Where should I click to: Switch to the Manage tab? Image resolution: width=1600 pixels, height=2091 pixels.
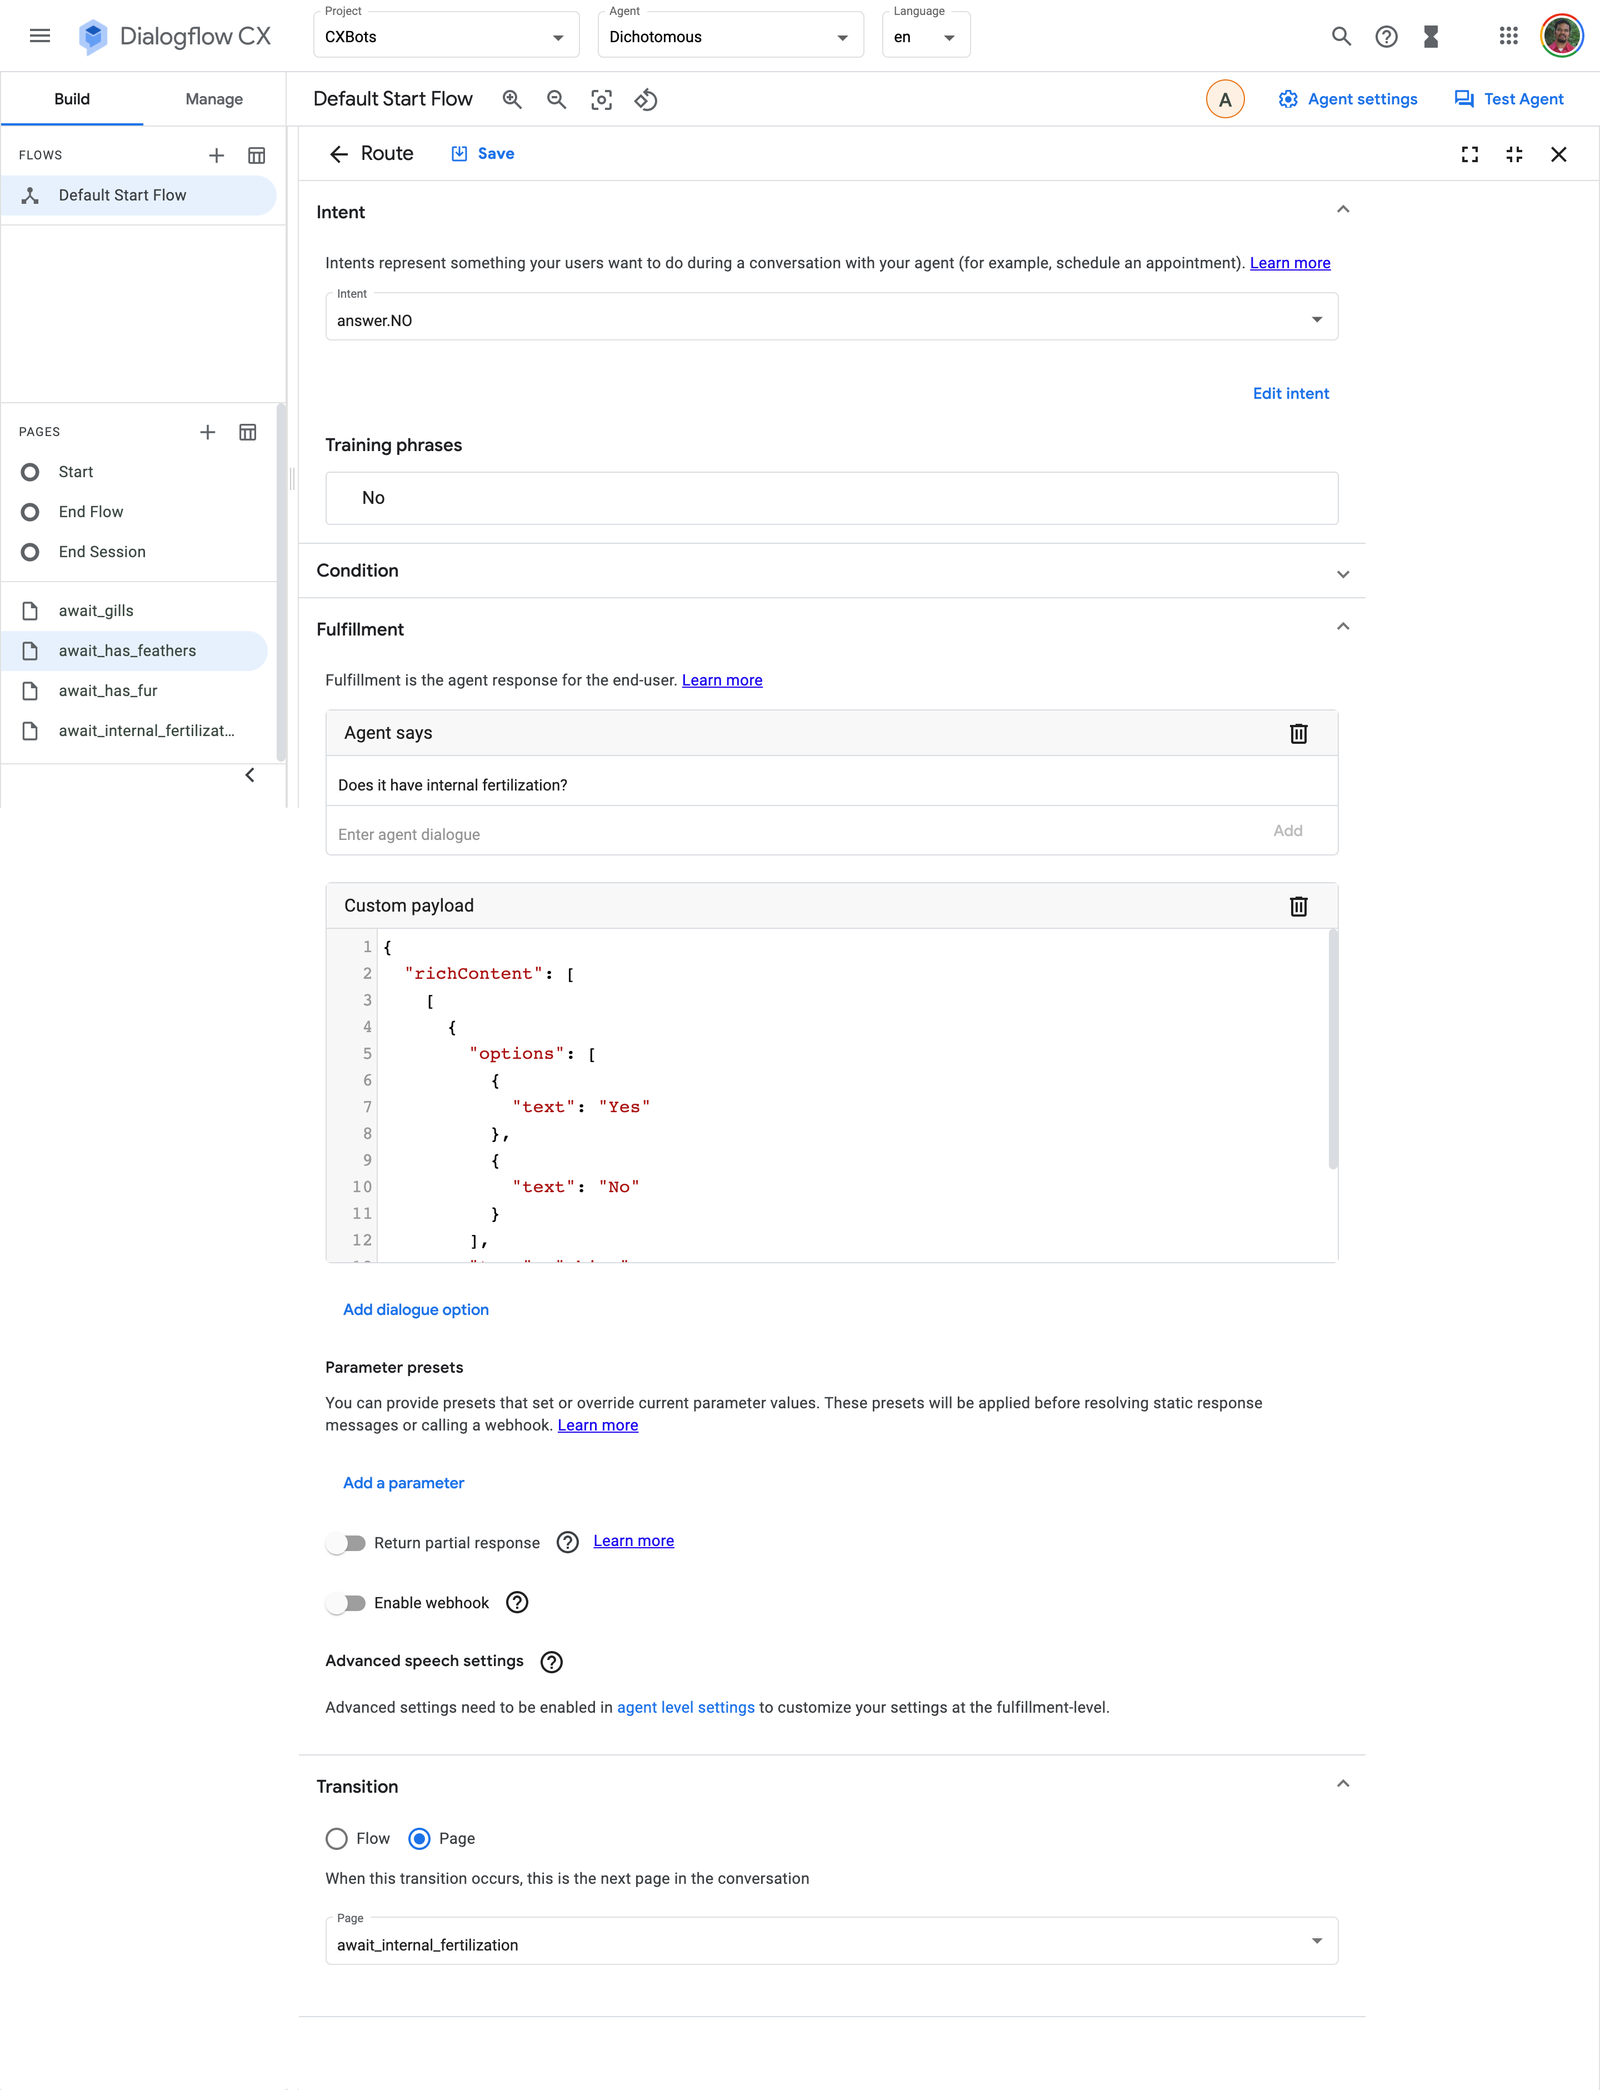coord(214,99)
